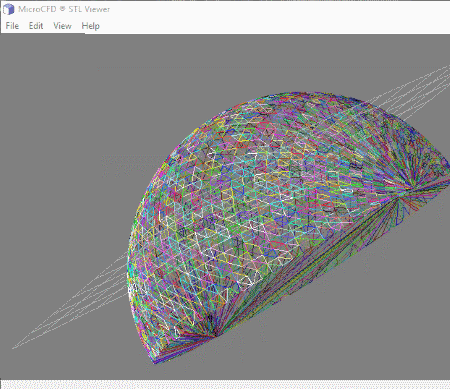Open the File menu
The image size is (450, 389).
pyautogui.click(x=12, y=26)
